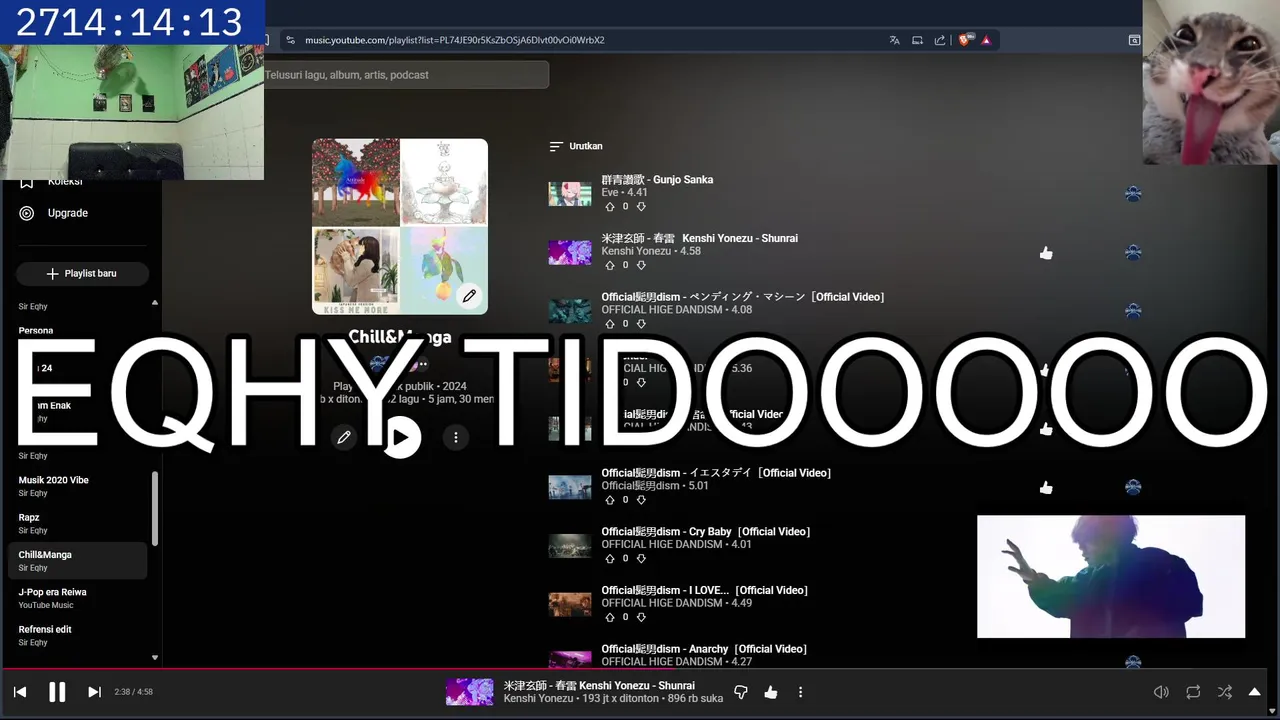
Task: Upvote the I LOVE... track
Action: coord(610,617)
